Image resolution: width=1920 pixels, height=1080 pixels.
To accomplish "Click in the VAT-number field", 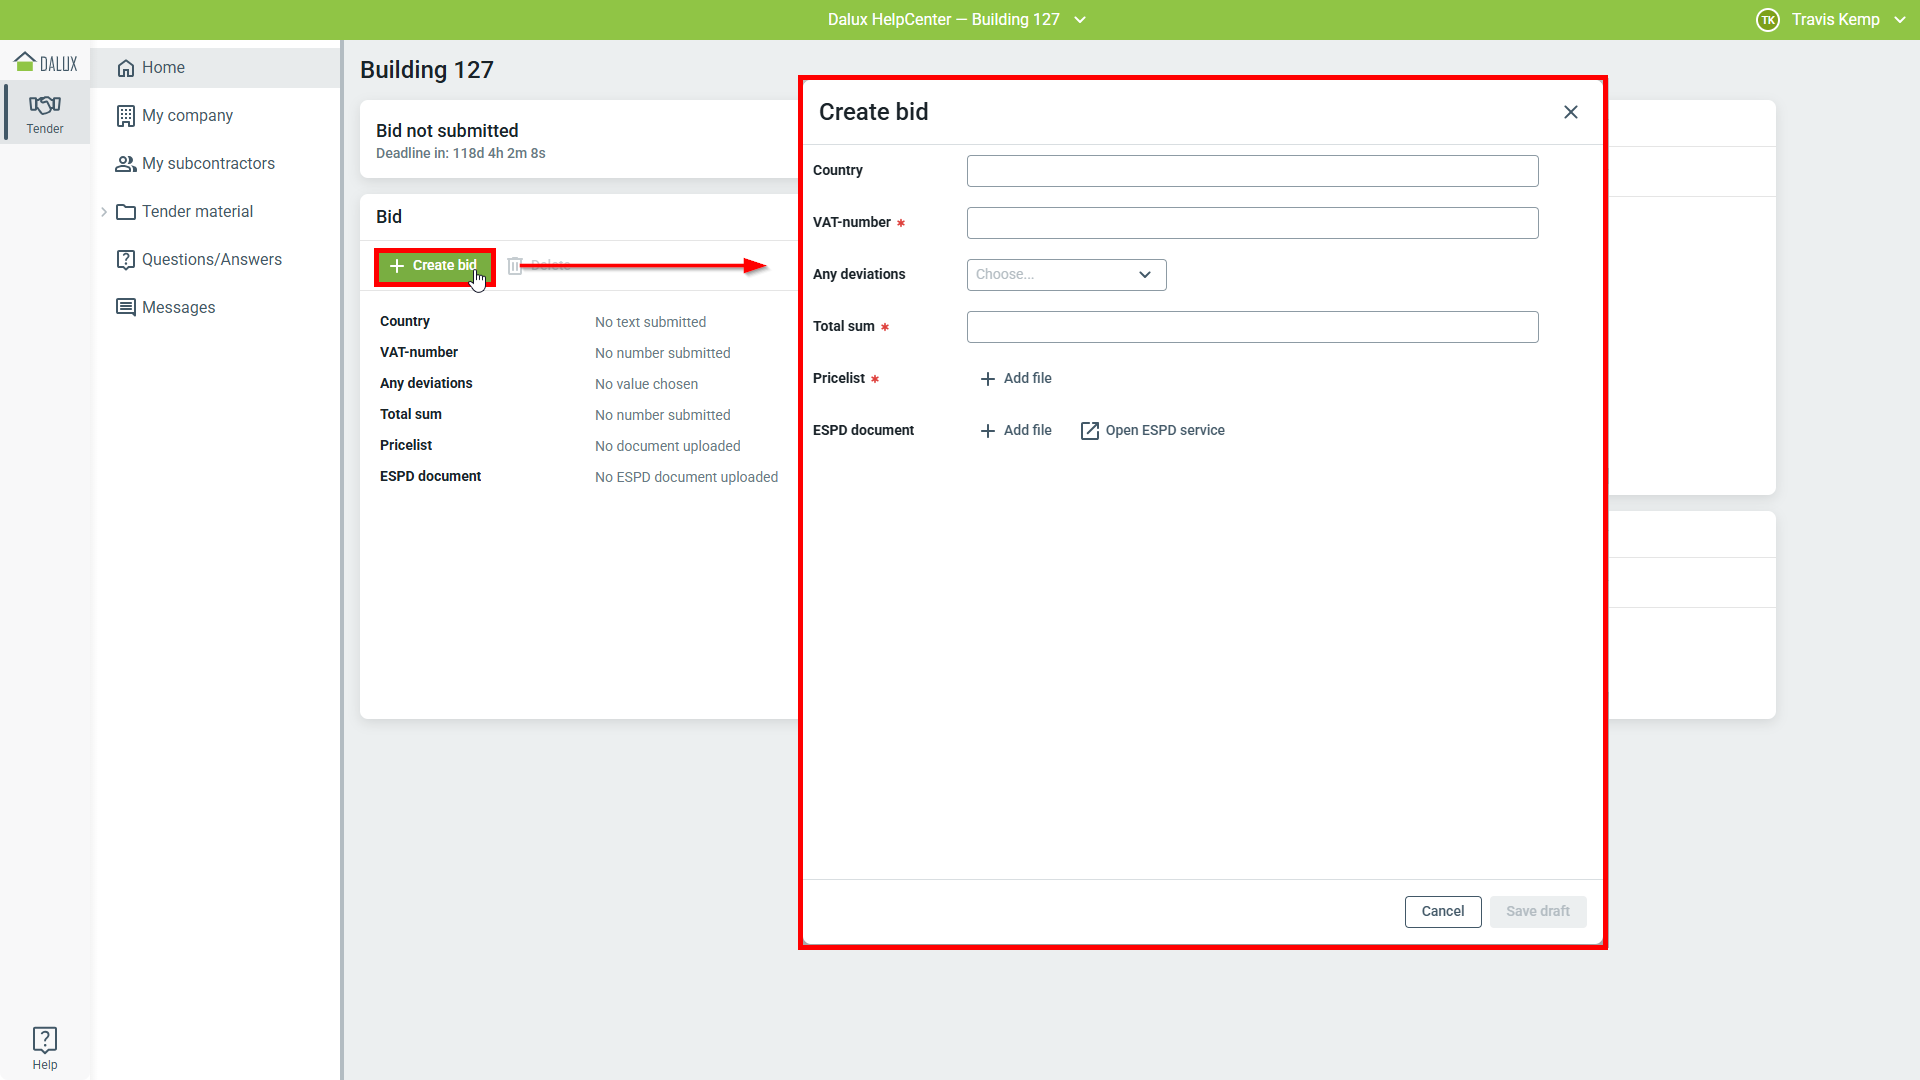I will 1252,223.
